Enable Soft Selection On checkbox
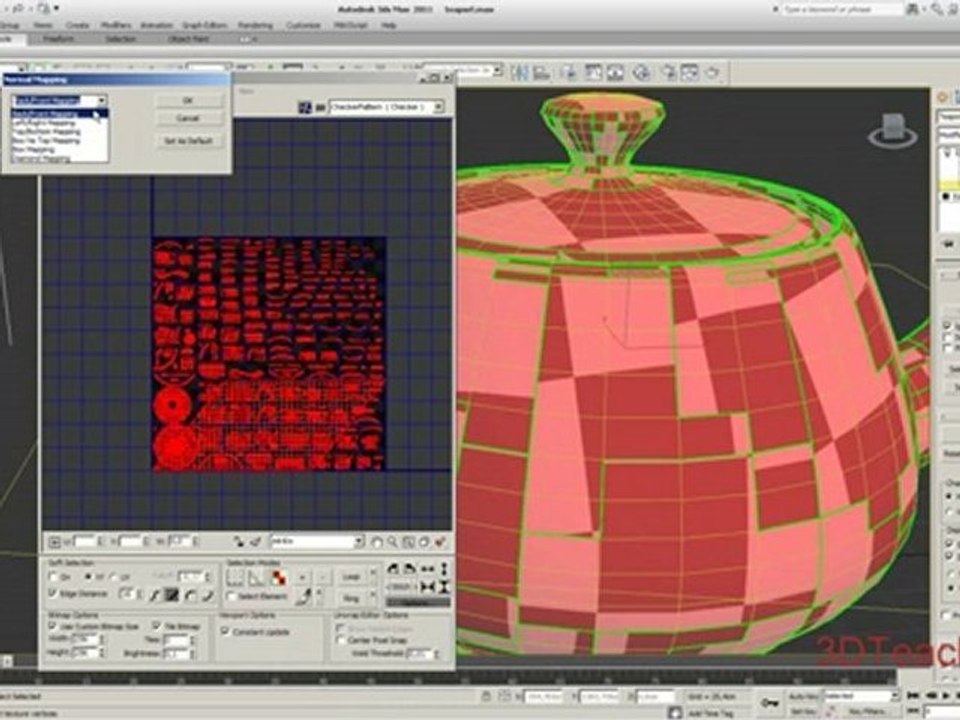Image resolution: width=960 pixels, height=720 pixels. pyautogui.click(x=53, y=577)
